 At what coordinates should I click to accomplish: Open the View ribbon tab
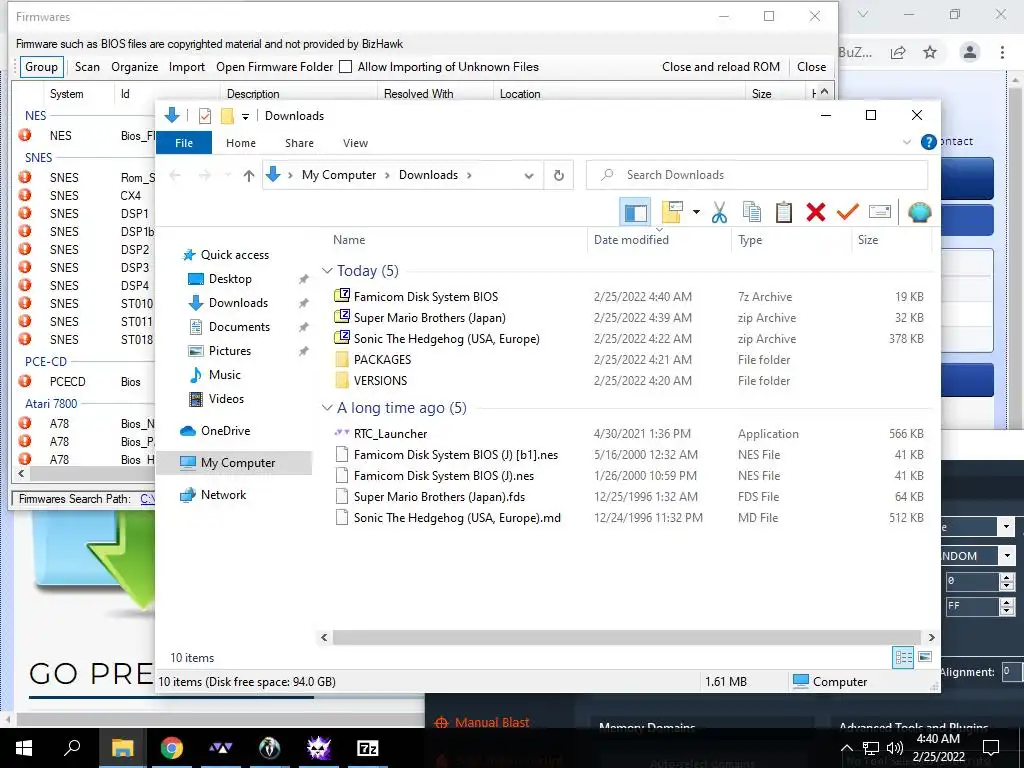355,143
